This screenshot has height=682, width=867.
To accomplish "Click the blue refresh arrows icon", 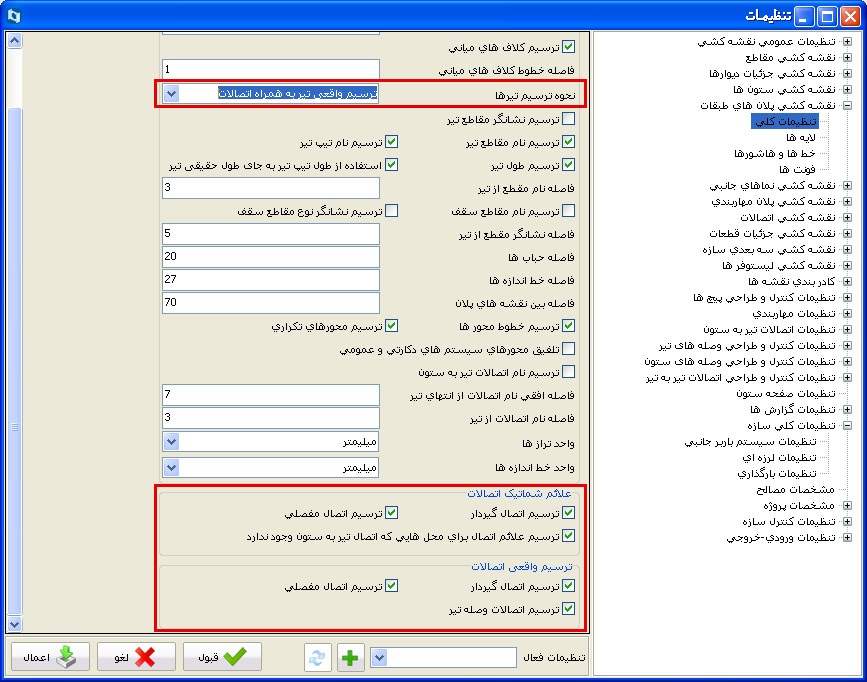I will click(x=318, y=657).
